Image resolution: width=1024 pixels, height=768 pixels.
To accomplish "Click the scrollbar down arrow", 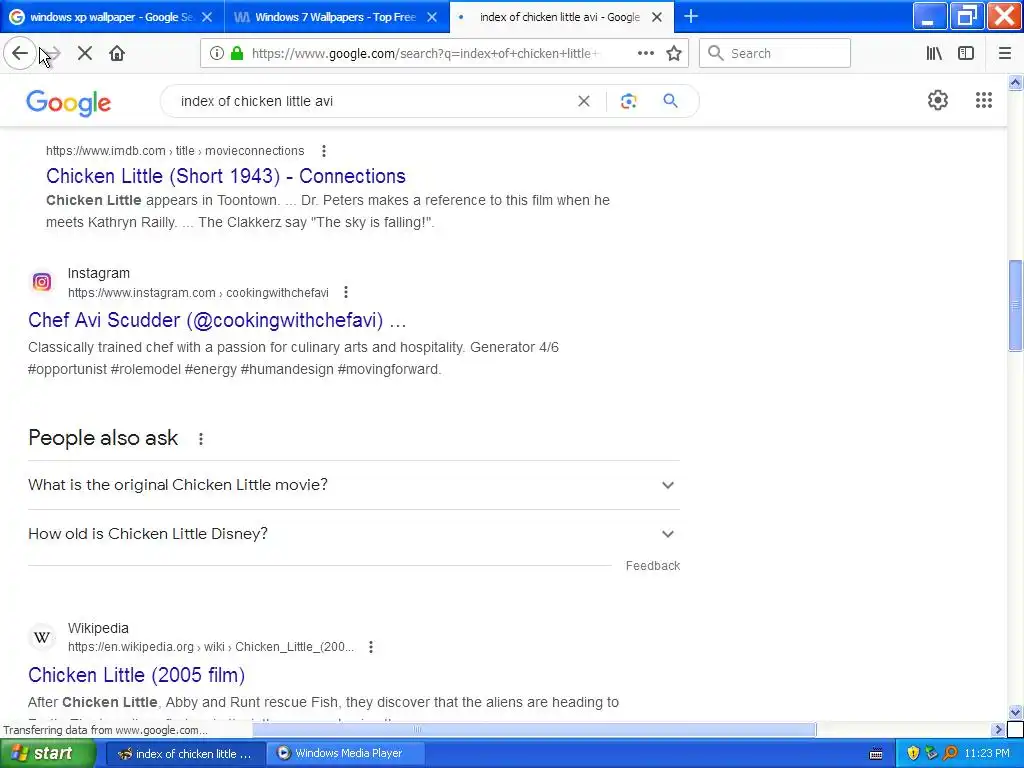I will click(x=1016, y=712).
